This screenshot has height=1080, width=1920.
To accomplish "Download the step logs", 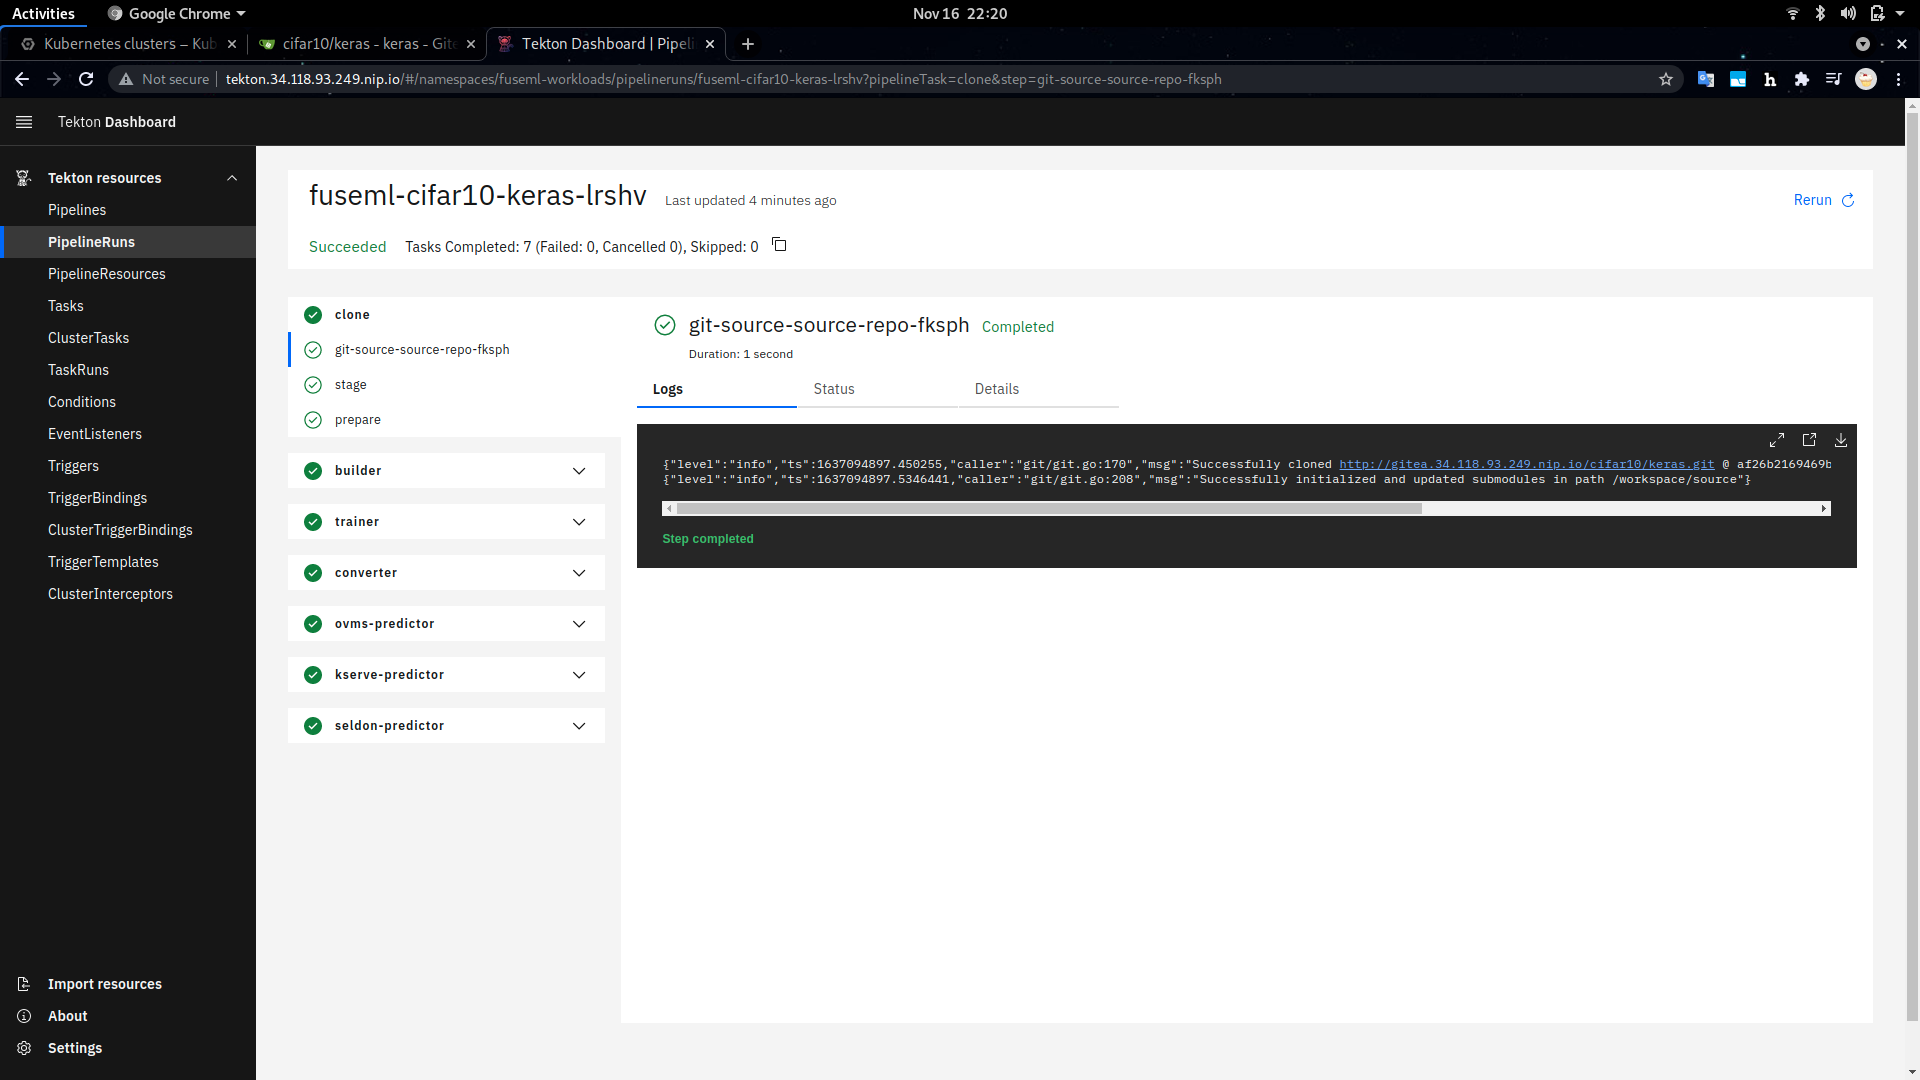I will pyautogui.click(x=1841, y=440).
